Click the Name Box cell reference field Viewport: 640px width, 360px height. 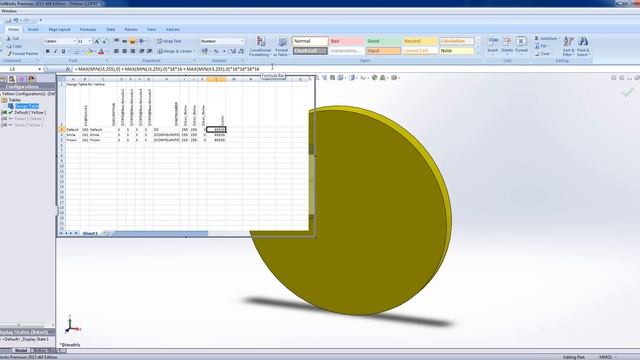click(x=21, y=69)
